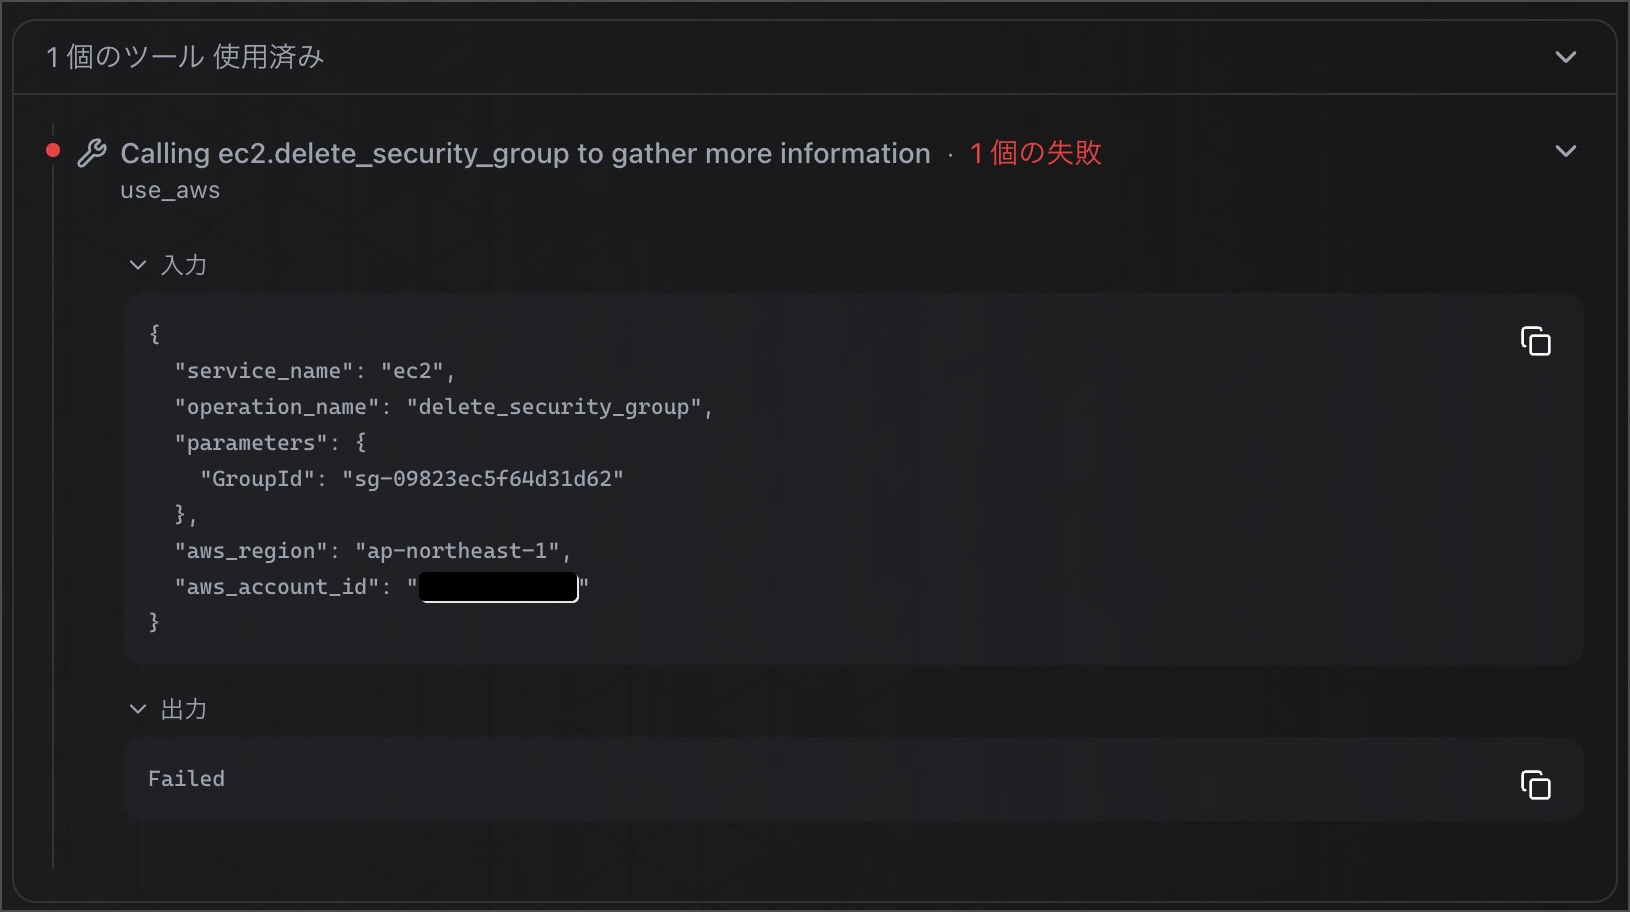The height and width of the screenshot is (912, 1630).
Task: Click the "operation_name": "delete_security_group" line
Action: click(444, 407)
